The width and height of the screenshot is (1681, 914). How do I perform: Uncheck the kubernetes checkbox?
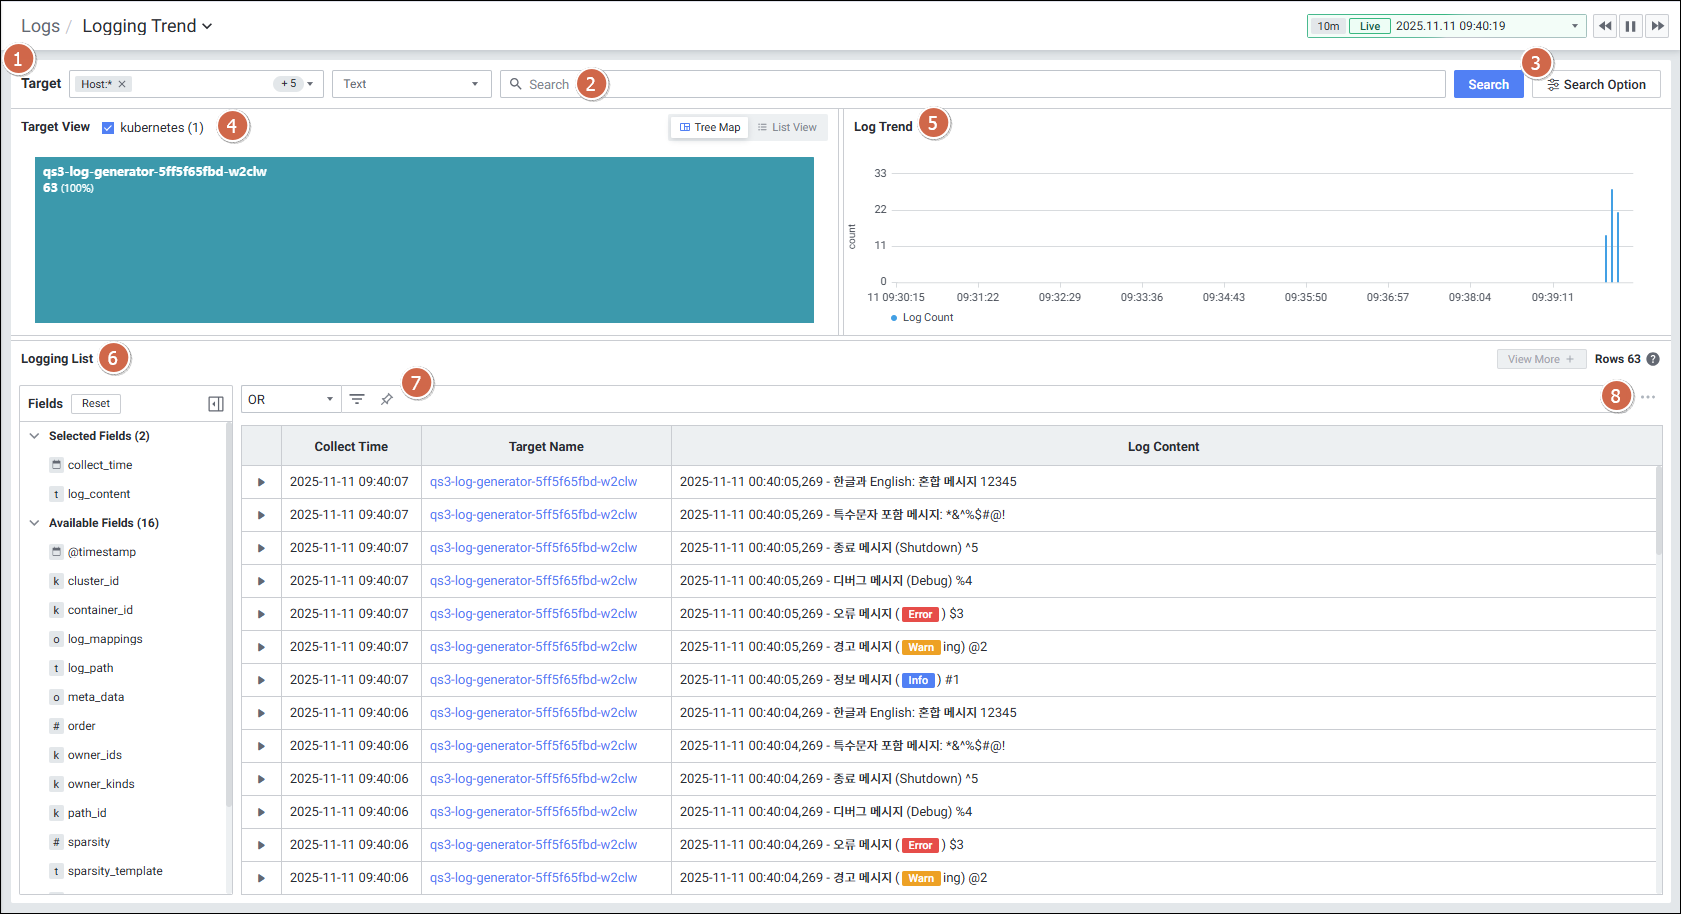(108, 128)
